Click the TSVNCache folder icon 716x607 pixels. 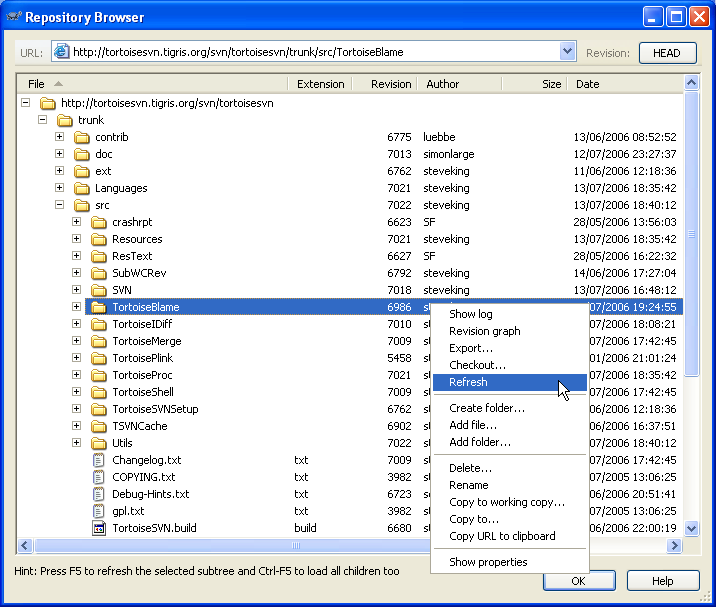(99, 426)
